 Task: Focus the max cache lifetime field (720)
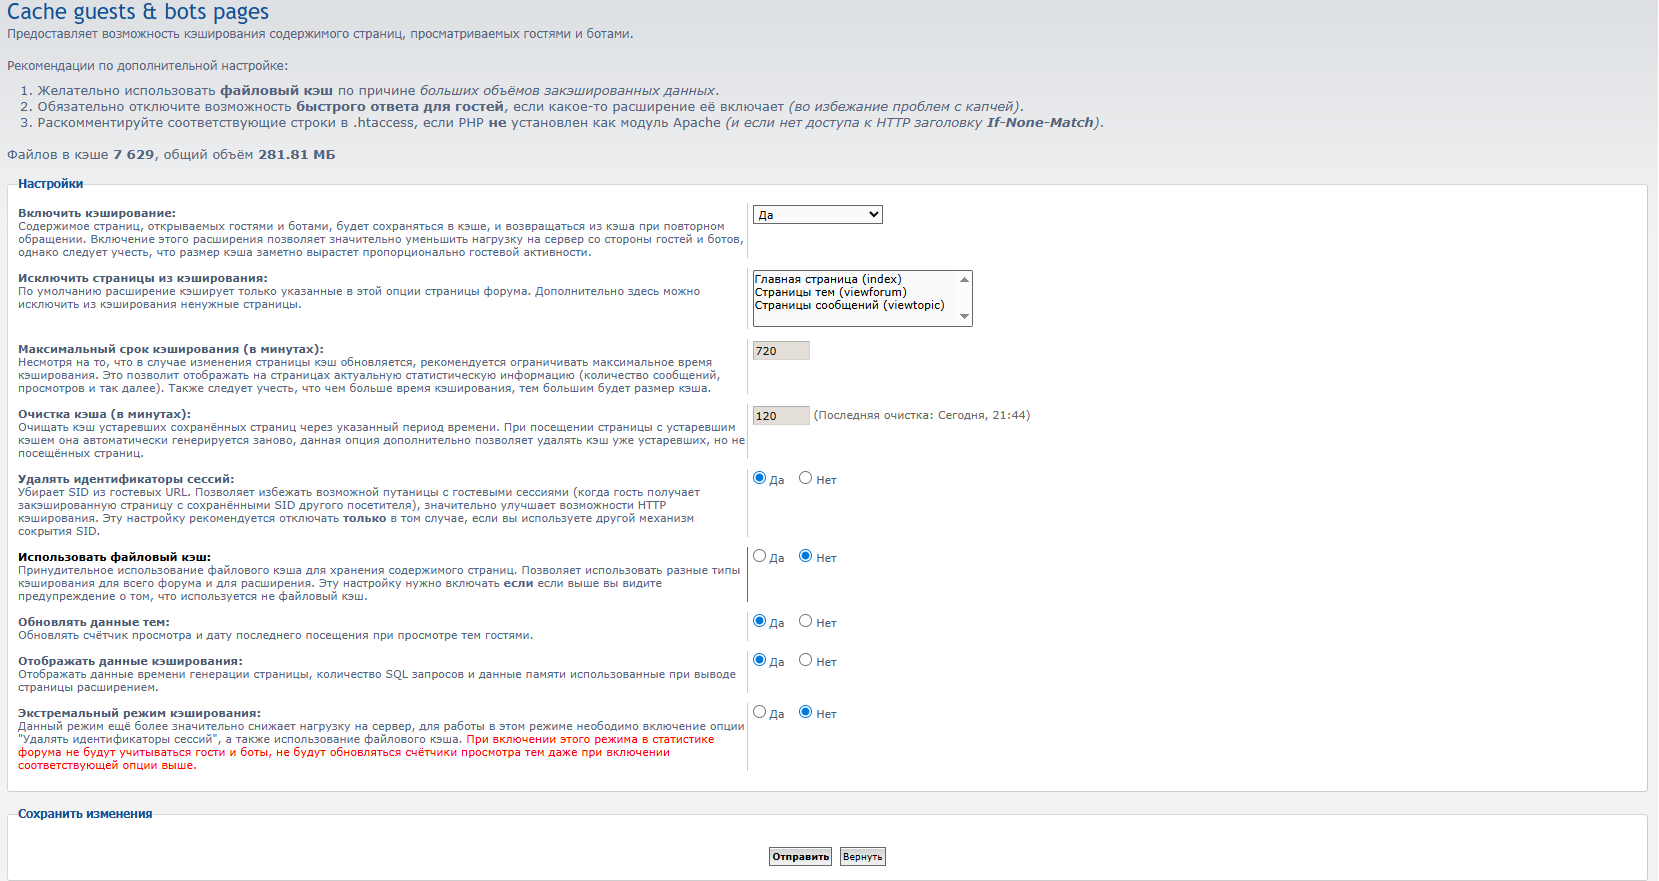780,351
